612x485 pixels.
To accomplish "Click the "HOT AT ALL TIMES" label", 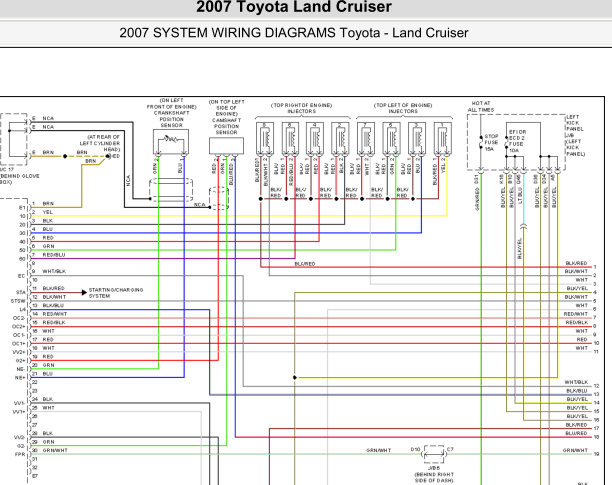I will point(481,107).
